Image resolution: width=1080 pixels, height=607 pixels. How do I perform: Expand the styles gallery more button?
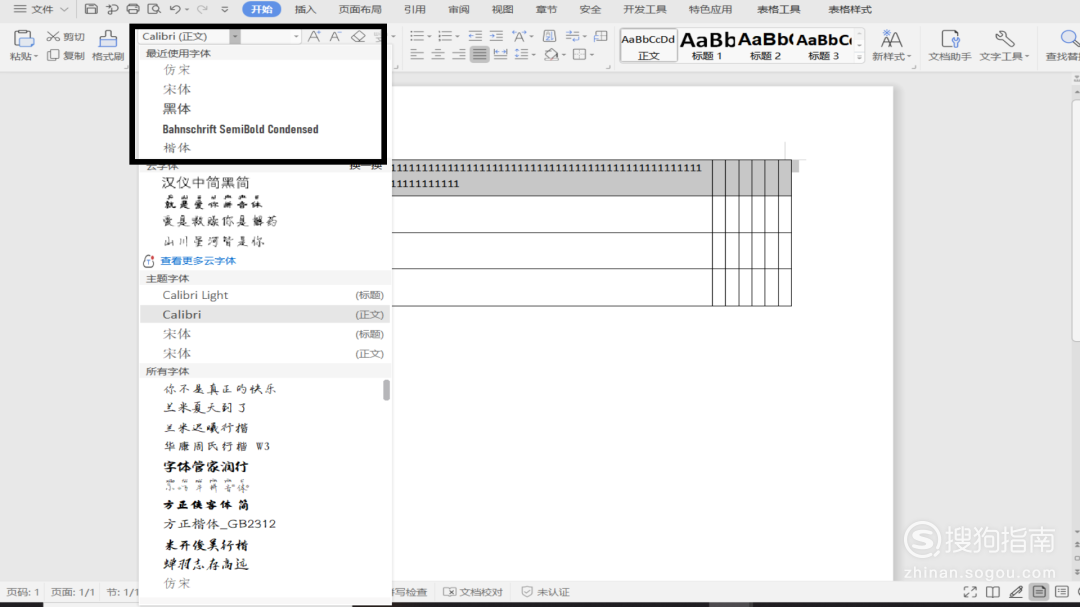tap(859, 58)
